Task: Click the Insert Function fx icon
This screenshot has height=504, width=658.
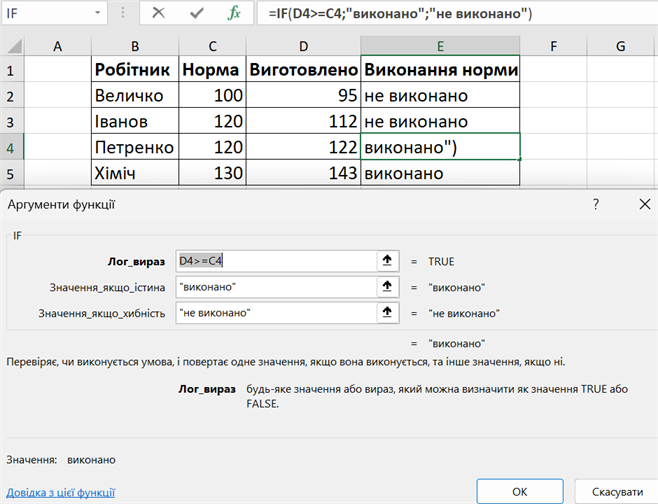Action: [234, 14]
